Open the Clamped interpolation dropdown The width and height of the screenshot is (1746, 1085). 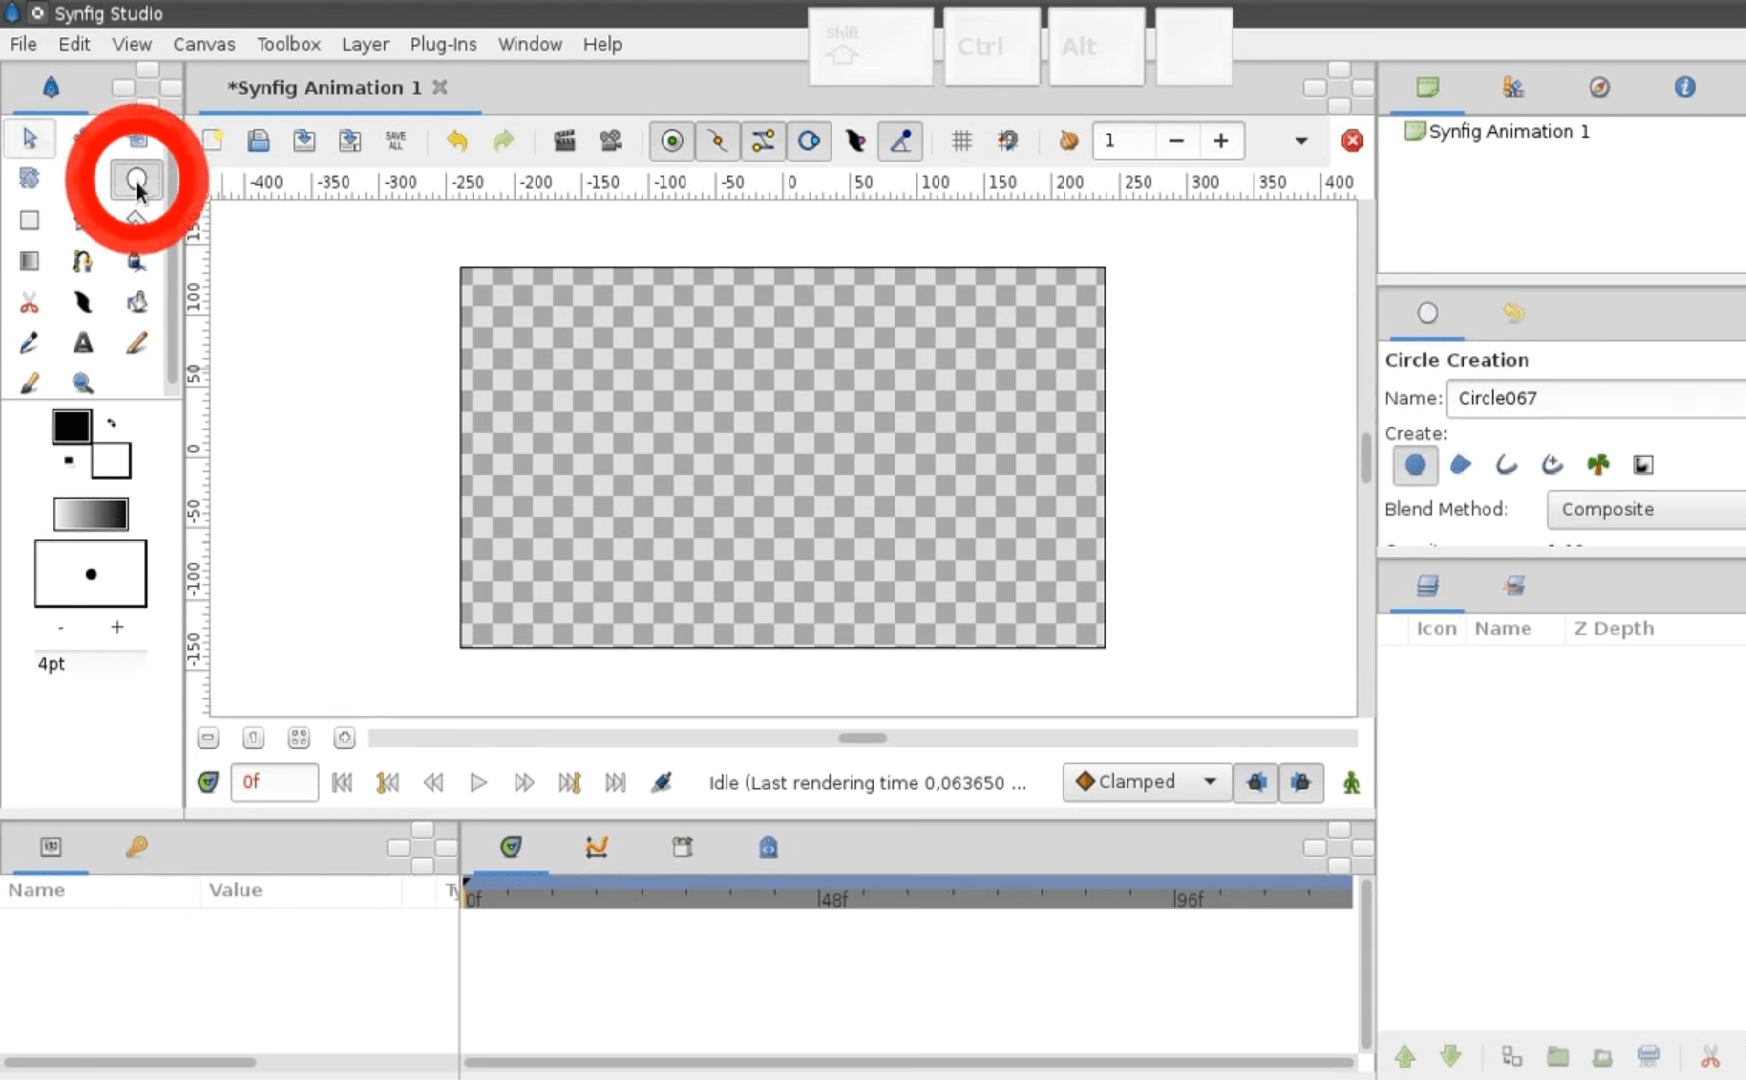[1146, 782]
